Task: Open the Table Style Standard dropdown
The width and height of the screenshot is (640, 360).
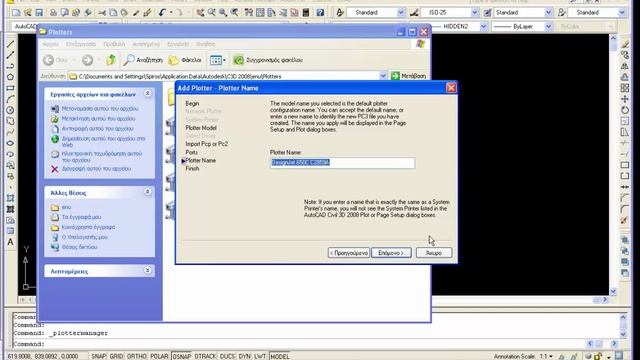Action: pos(548,13)
